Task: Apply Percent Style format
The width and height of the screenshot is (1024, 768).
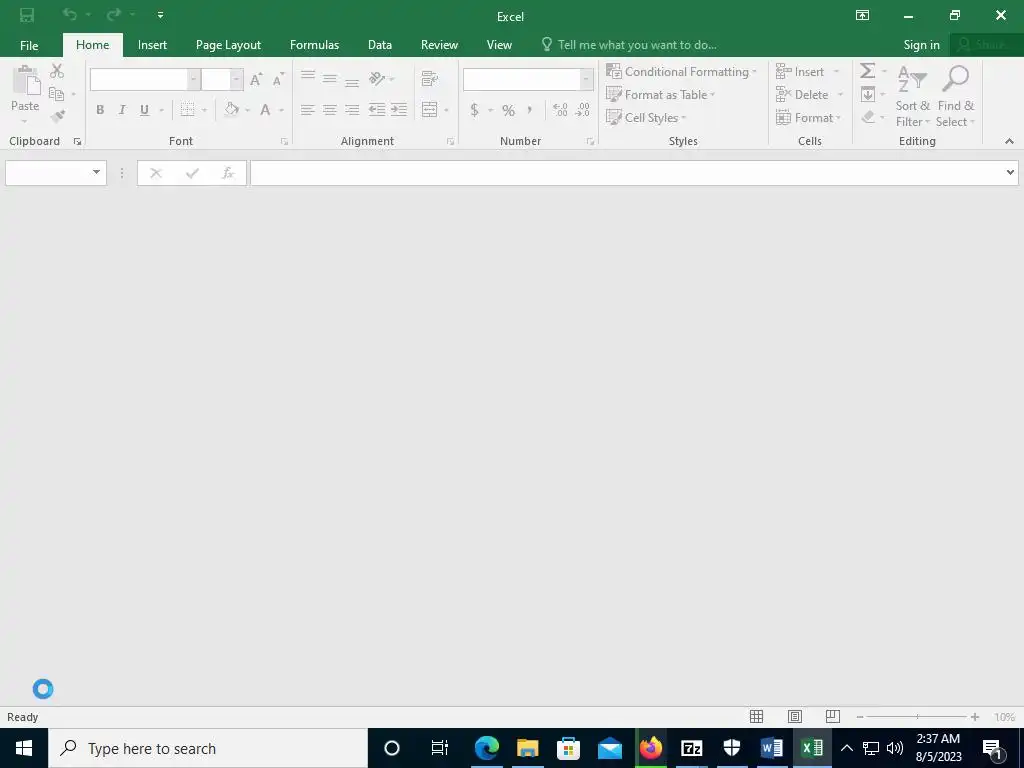Action: tap(508, 110)
